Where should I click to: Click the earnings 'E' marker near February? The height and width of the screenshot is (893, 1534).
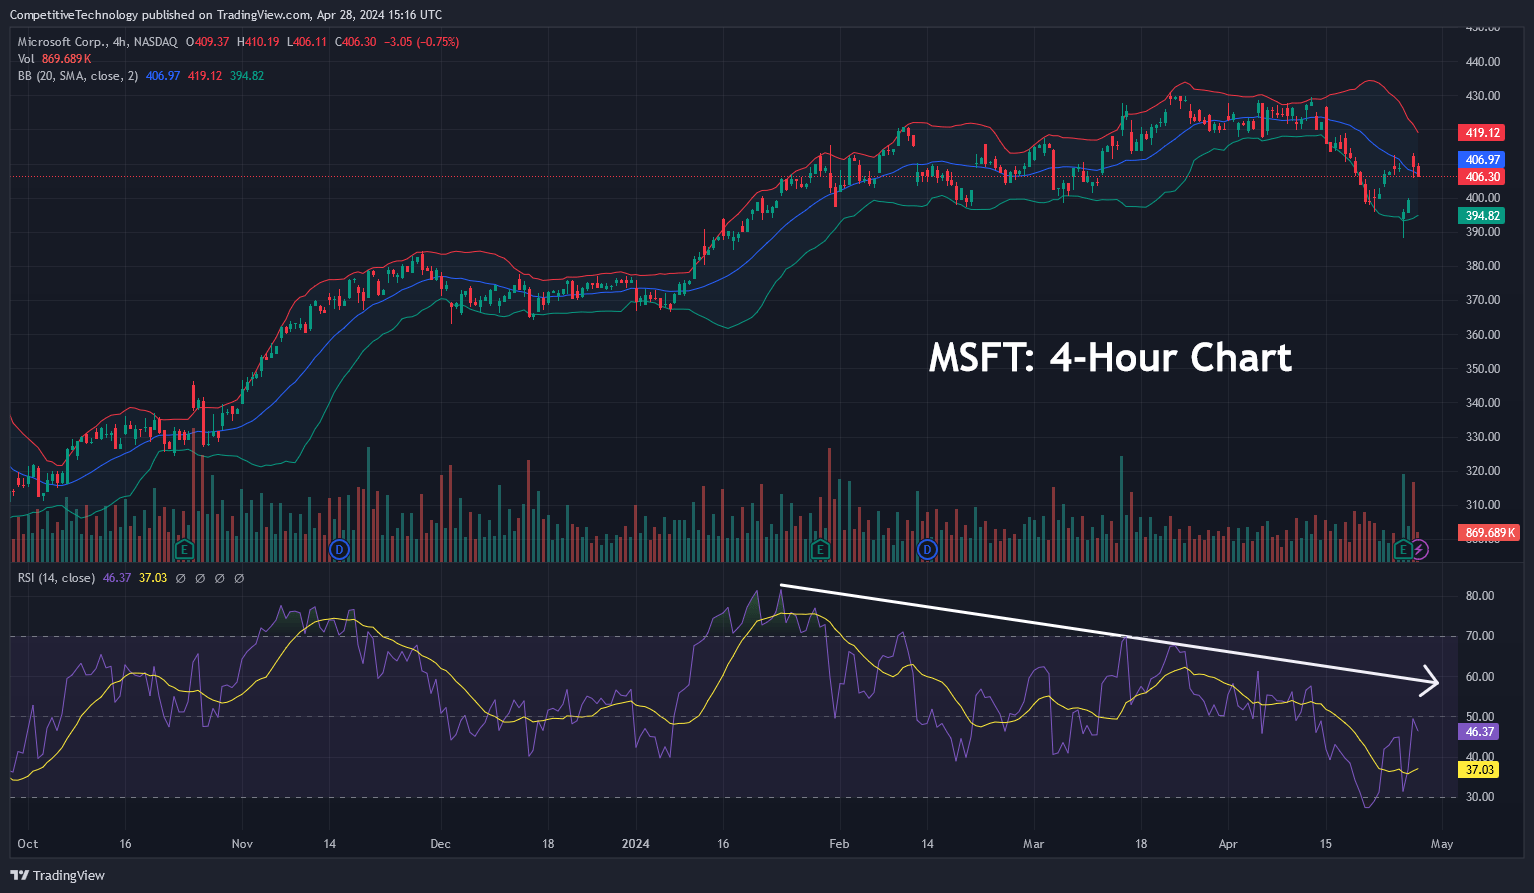coord(821,550)
